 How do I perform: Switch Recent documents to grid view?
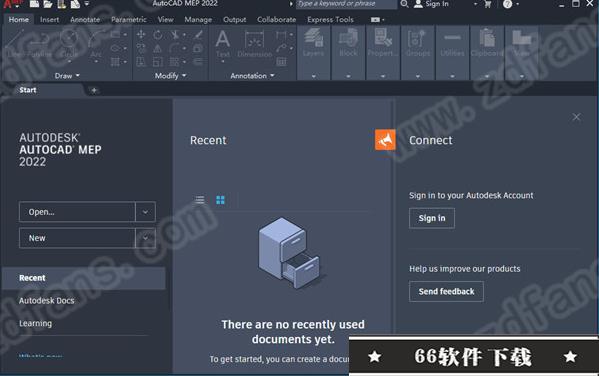click(x=220, y=199)
